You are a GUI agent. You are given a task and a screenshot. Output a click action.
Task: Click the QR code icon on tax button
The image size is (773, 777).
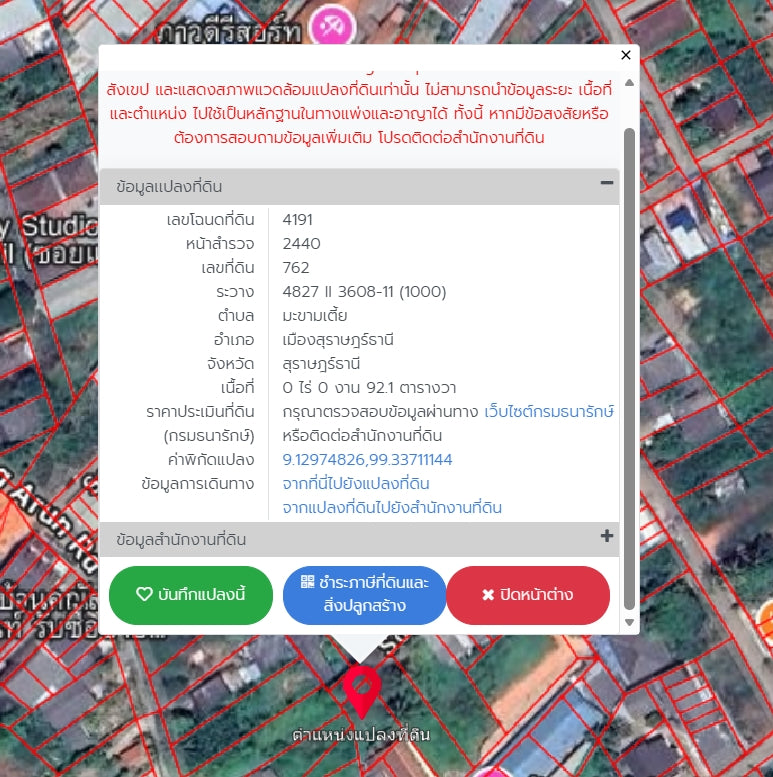click(x=307, y=582)
